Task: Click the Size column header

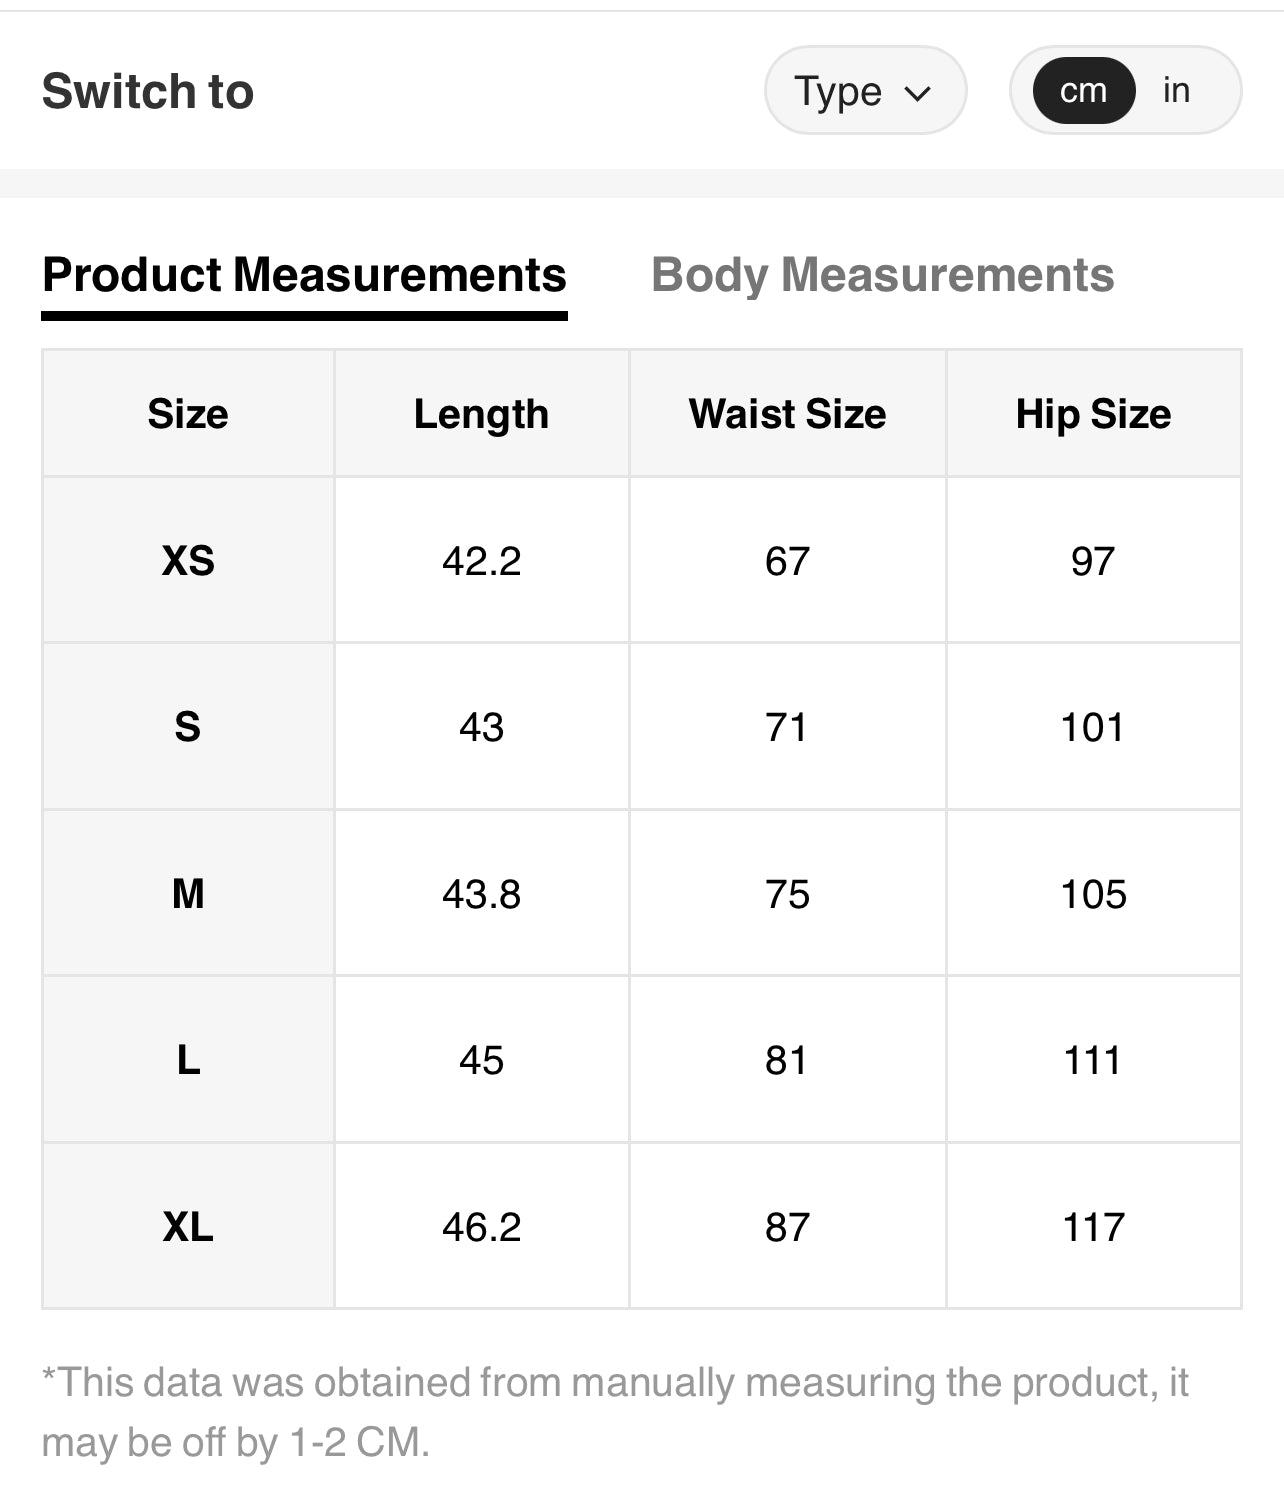Action: 188,414
